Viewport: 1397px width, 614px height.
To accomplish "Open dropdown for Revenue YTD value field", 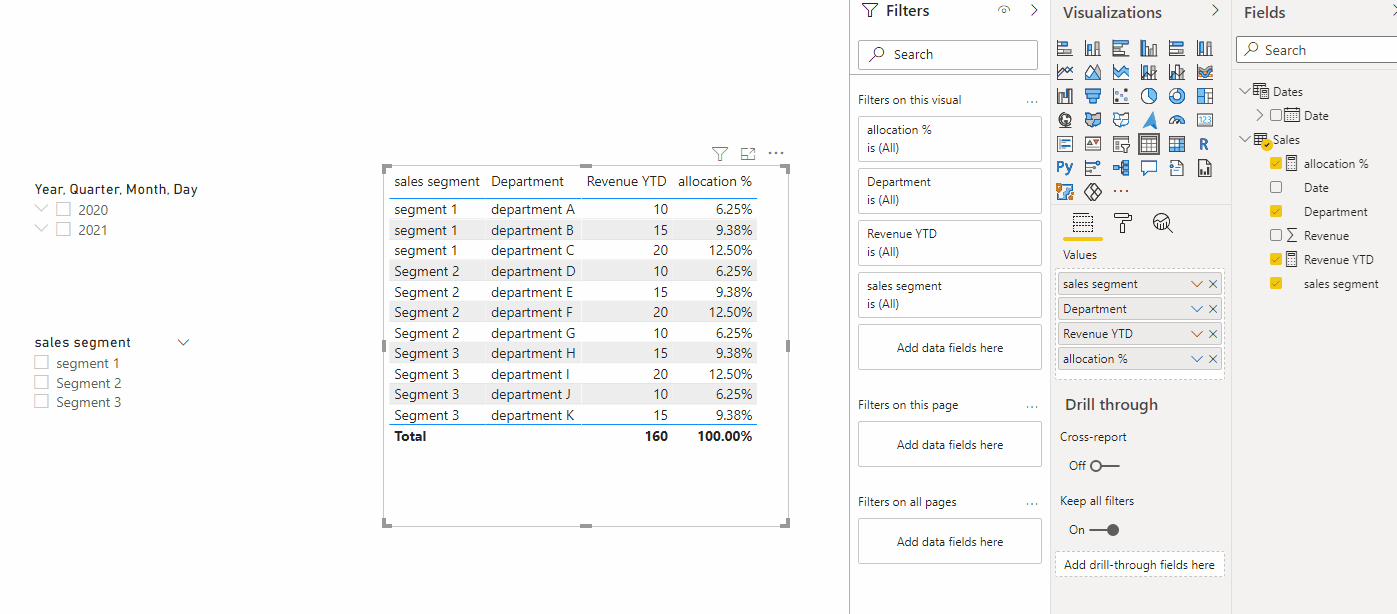I will (1197, 334).
